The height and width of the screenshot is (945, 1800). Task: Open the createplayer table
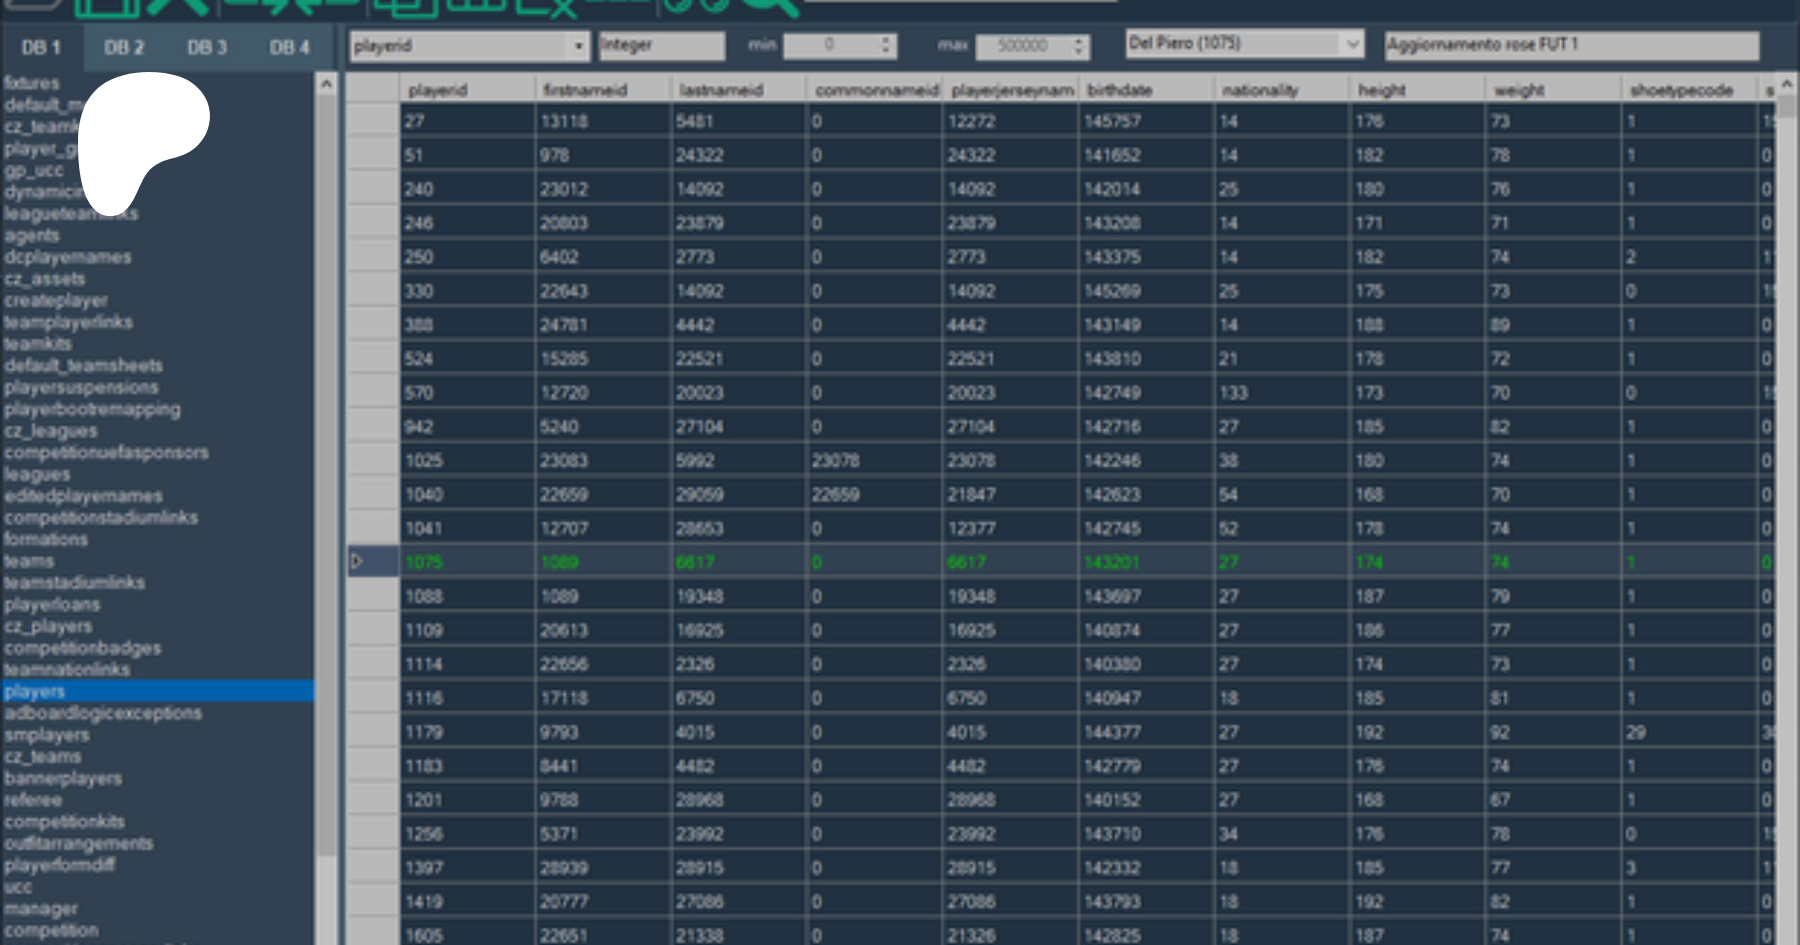point(56,300)
